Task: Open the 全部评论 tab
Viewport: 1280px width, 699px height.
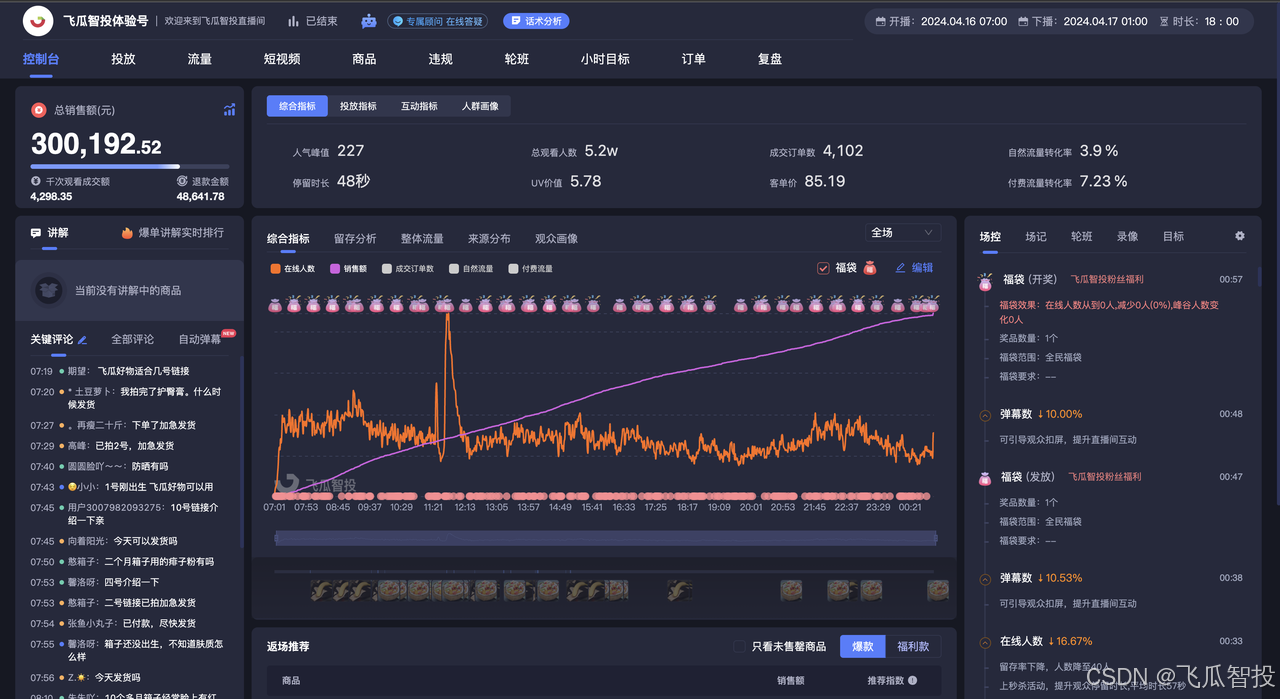Action: pyautogui.click(x=132, y=340)
